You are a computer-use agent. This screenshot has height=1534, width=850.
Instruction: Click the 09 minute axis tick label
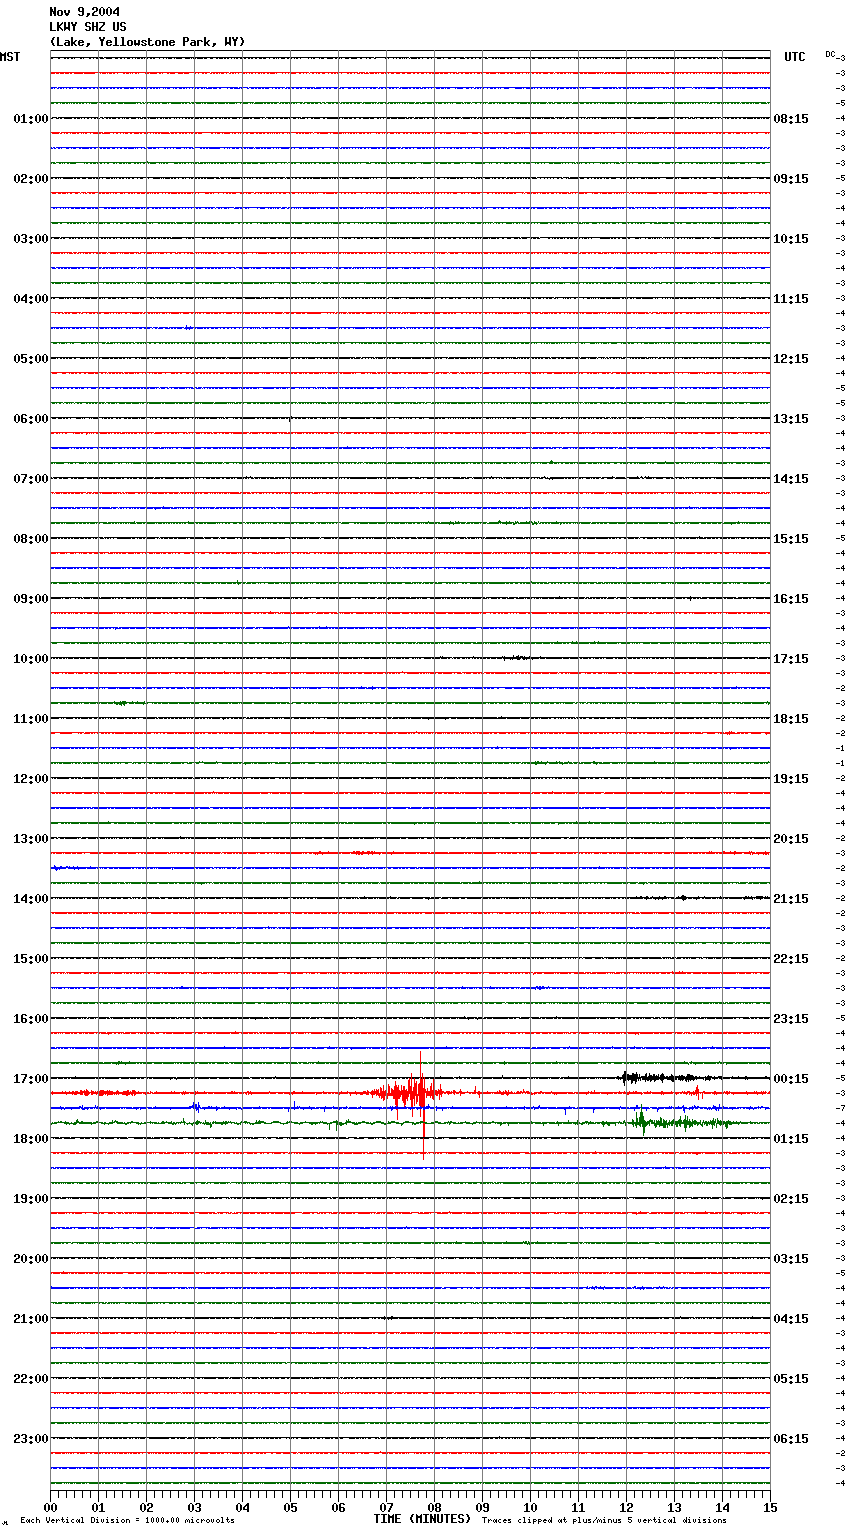click(x=482, y=1507)
